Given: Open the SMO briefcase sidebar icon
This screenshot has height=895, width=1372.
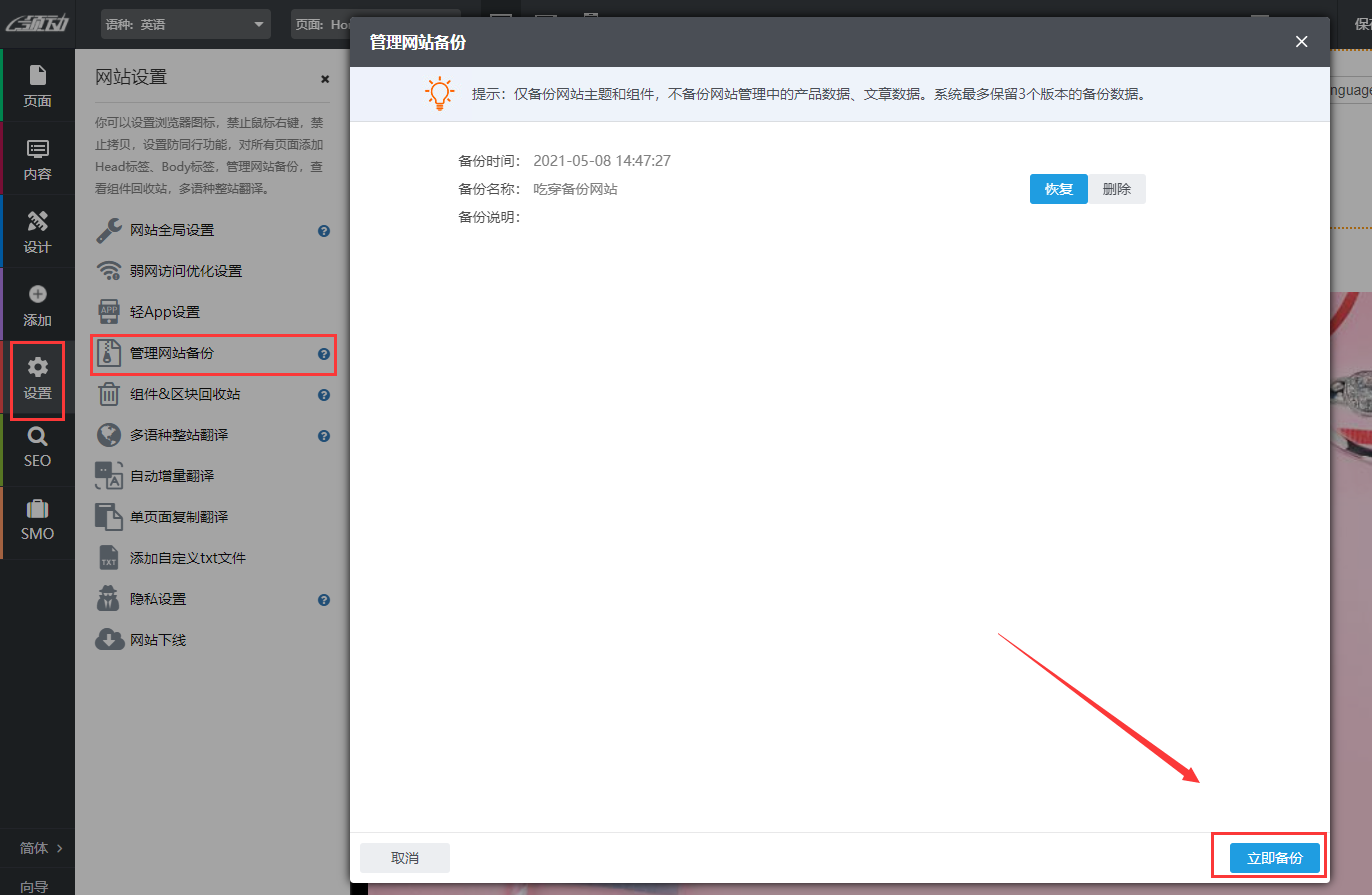Looking at the screenshot, I should pyautogui.click(x=37, y=520).
